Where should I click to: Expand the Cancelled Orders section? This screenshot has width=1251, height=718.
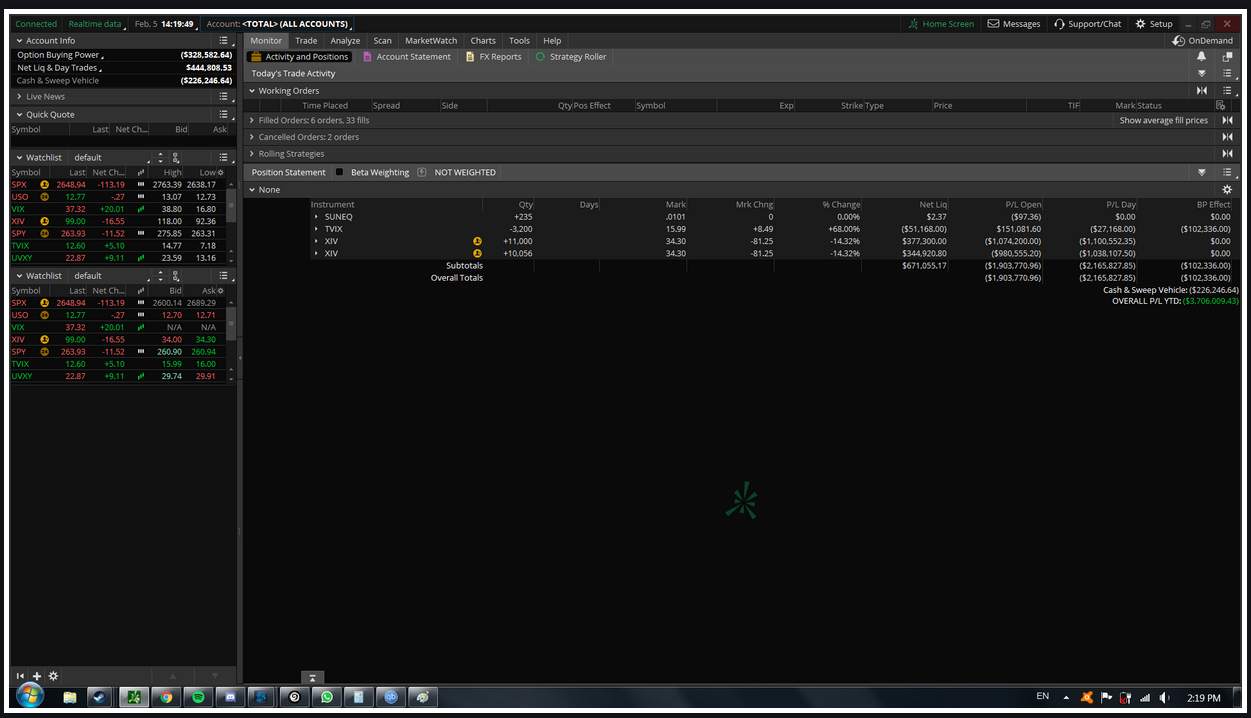[252, 137]
